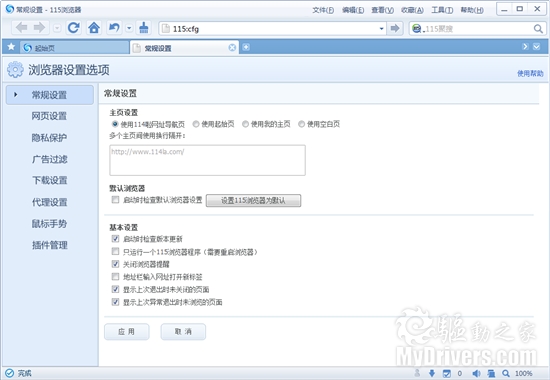Image resolution: width=550 pixels, height=380 pixels.
Task: Click the 应用 button
Action: [127, 332]
